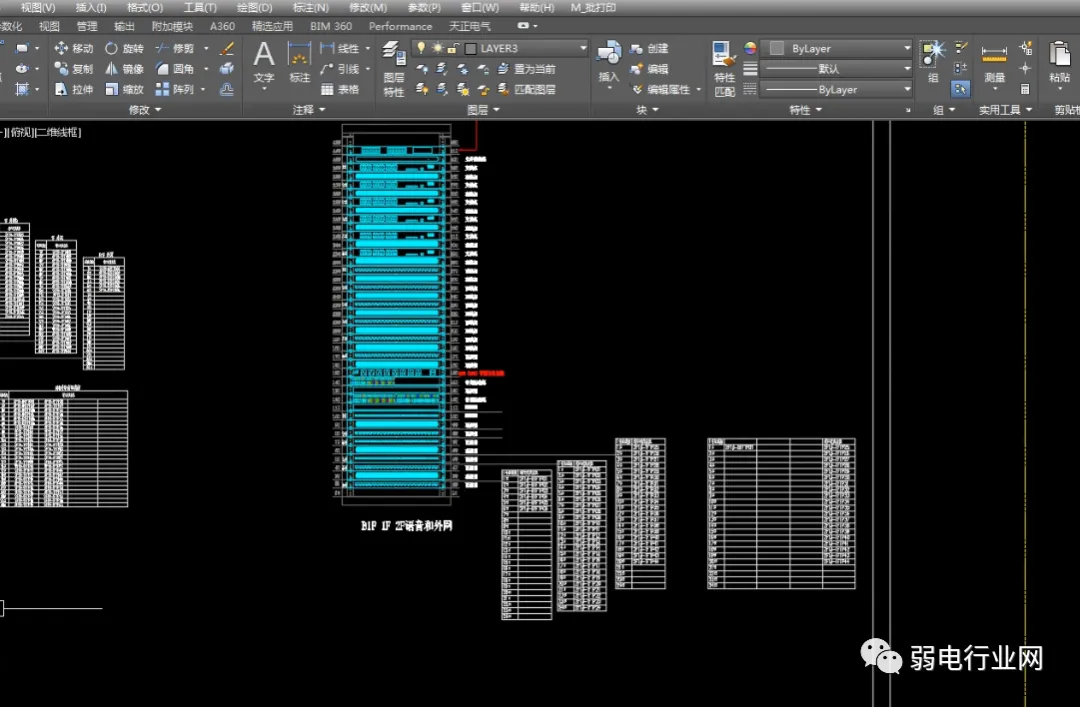Select the 缩放 (Scale) tool
This screenshot has width=1080, height=707.
(124, 90)
